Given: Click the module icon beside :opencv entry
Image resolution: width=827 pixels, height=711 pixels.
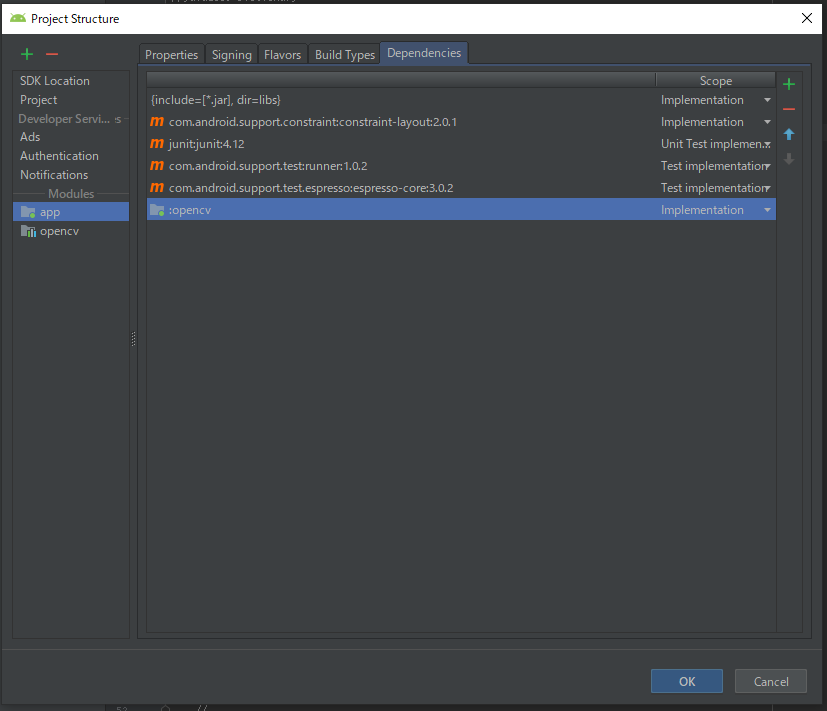Looking at the screenshot, I should click(158, 209).
